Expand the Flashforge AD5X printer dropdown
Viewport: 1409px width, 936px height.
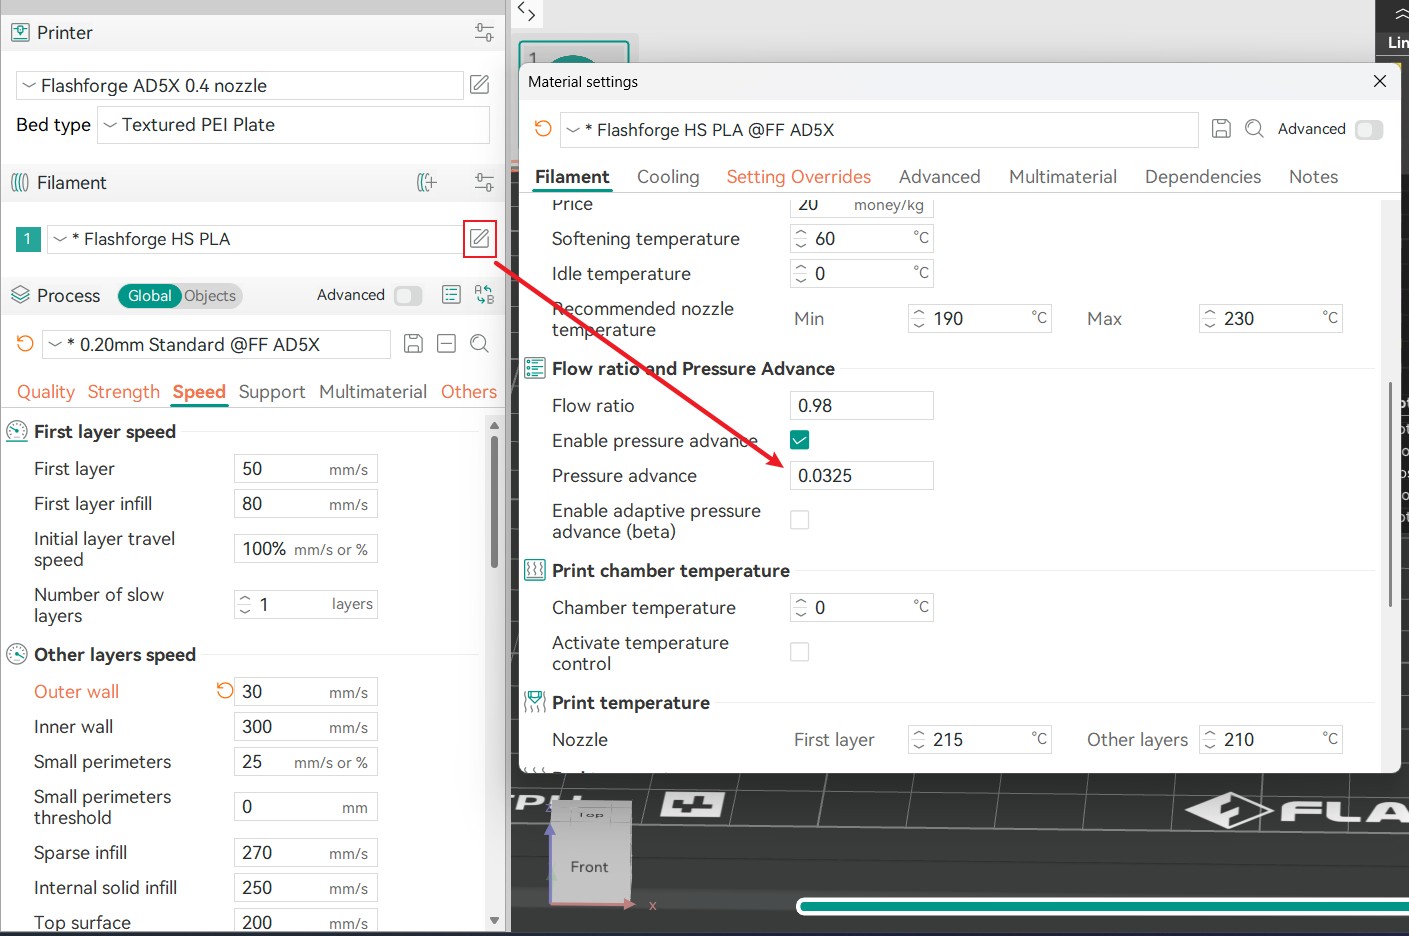tap(240, 86)
